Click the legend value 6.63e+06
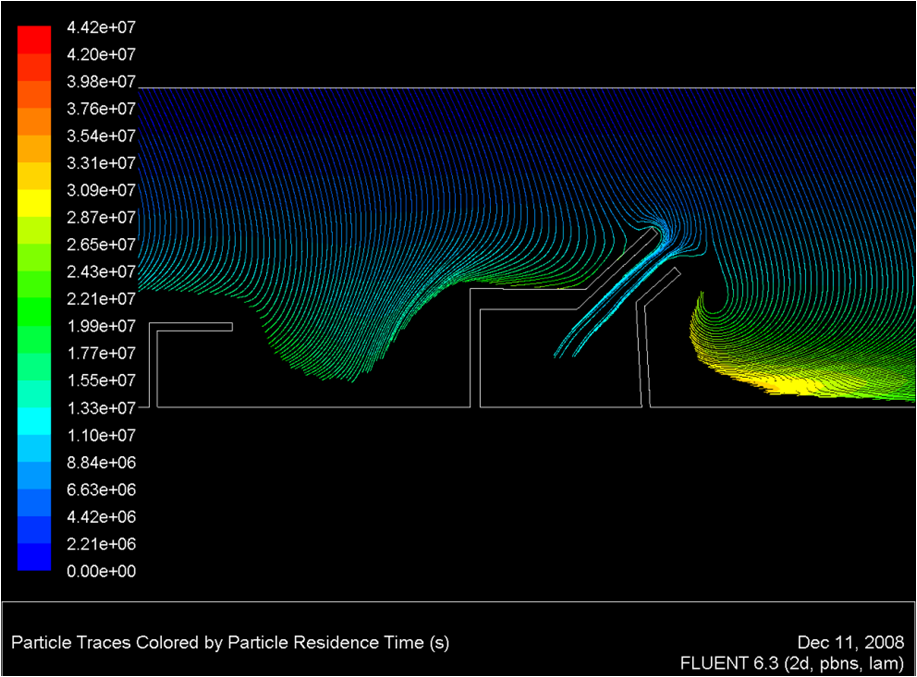This screenshot has width=917, height=677. 101,490
